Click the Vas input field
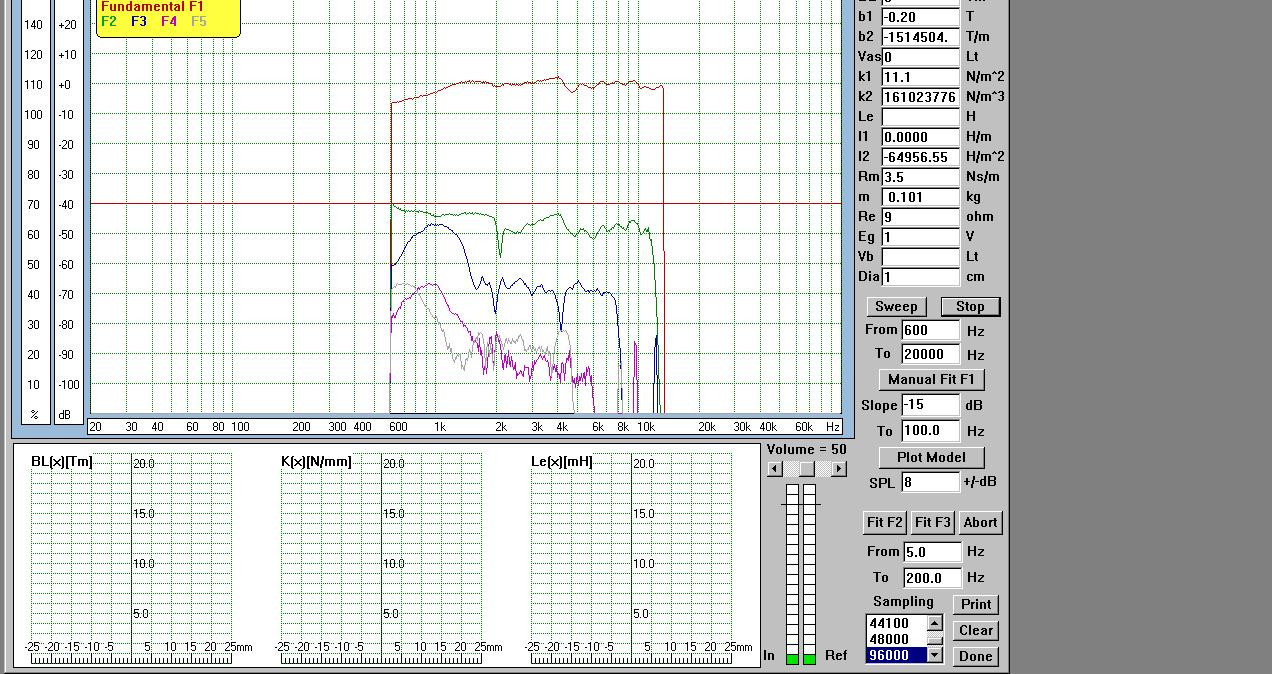This screenshot has width=1272, height=674. [920, 57]
